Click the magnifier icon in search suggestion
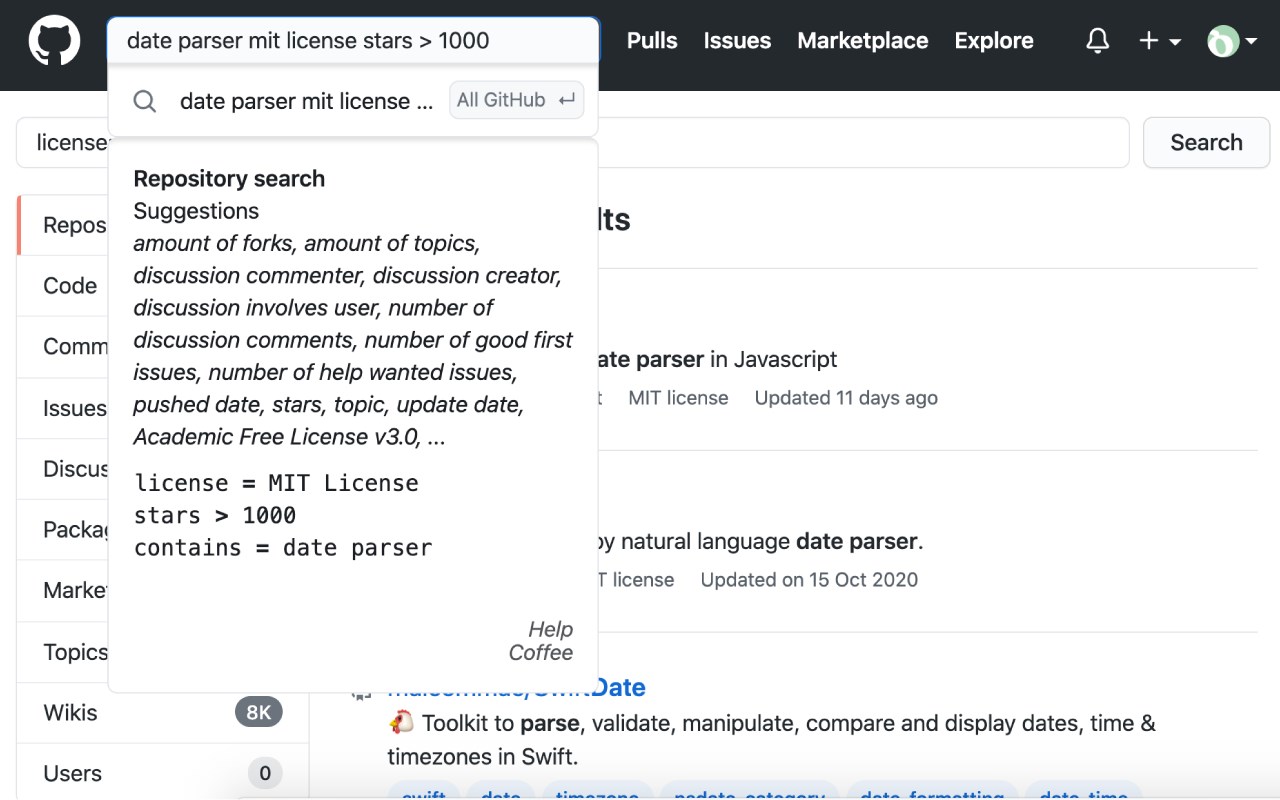1280x800 pixels. click(145, 101)
